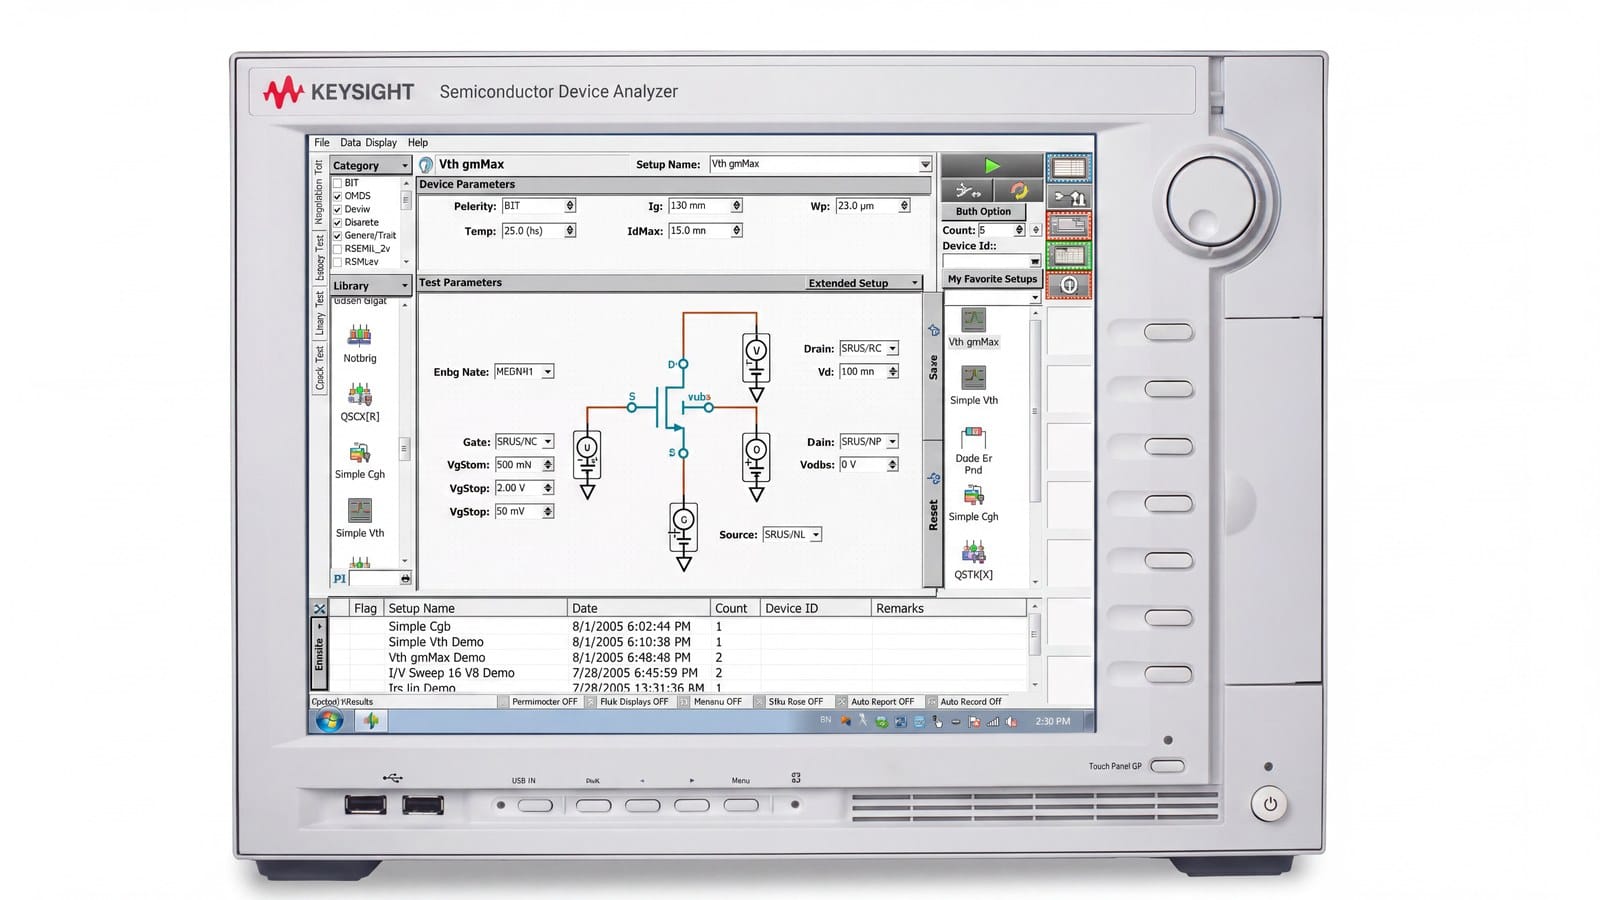Uncheck the Deviw category checkbox

pyautogui.click(x=337, y=209)
